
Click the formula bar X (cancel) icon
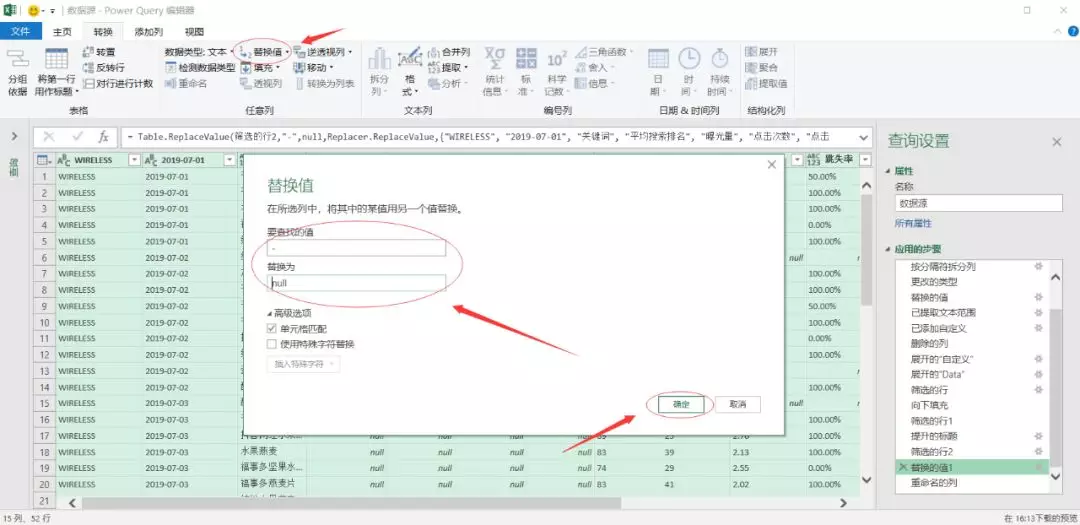tap(50, 136)
